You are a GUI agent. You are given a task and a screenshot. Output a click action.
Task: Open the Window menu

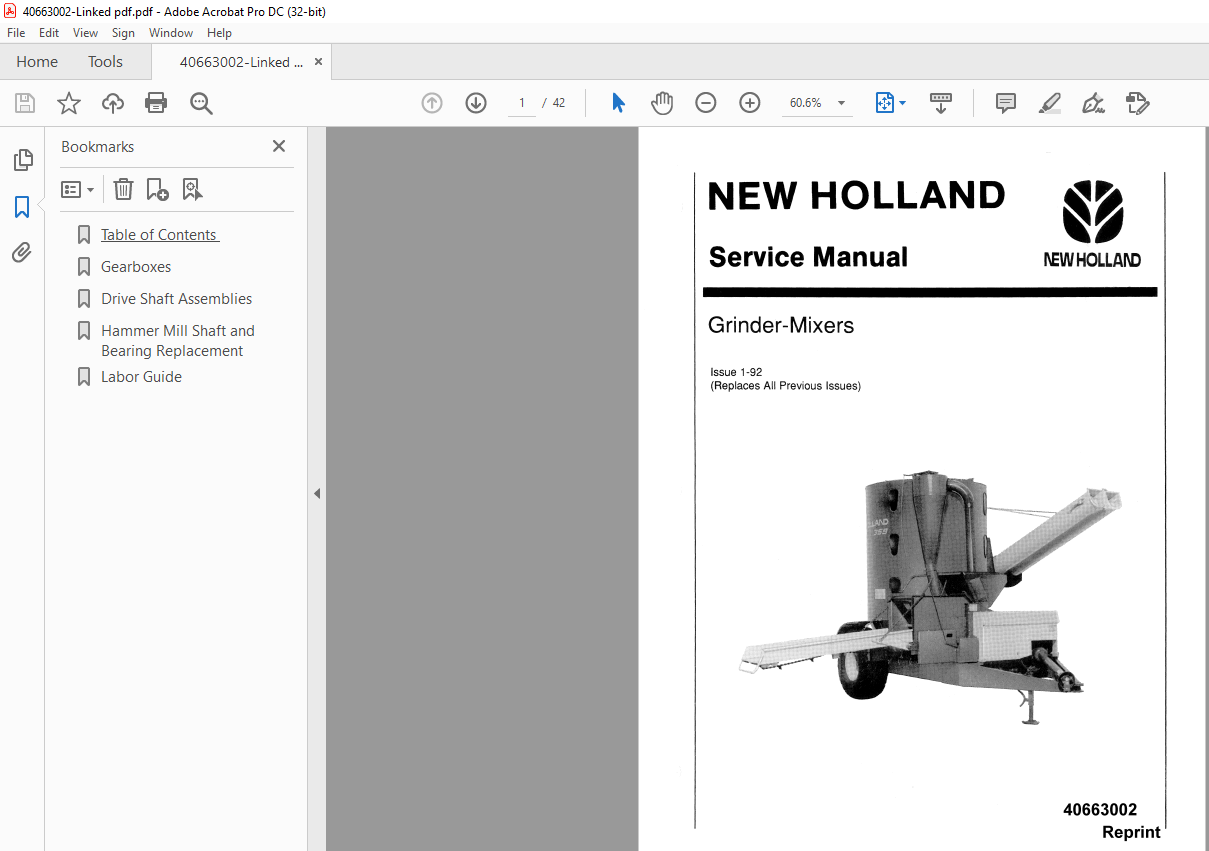tap(171, 33)
